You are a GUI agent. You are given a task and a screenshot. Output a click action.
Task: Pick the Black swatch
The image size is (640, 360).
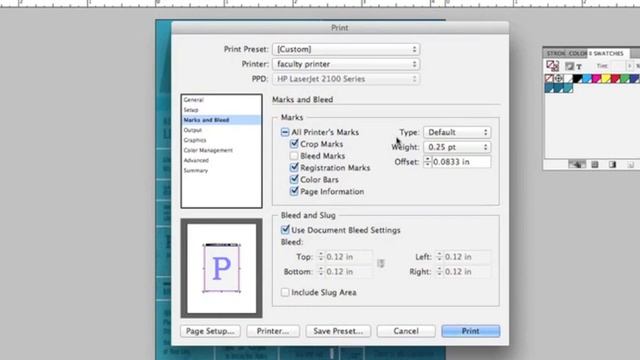578,78
